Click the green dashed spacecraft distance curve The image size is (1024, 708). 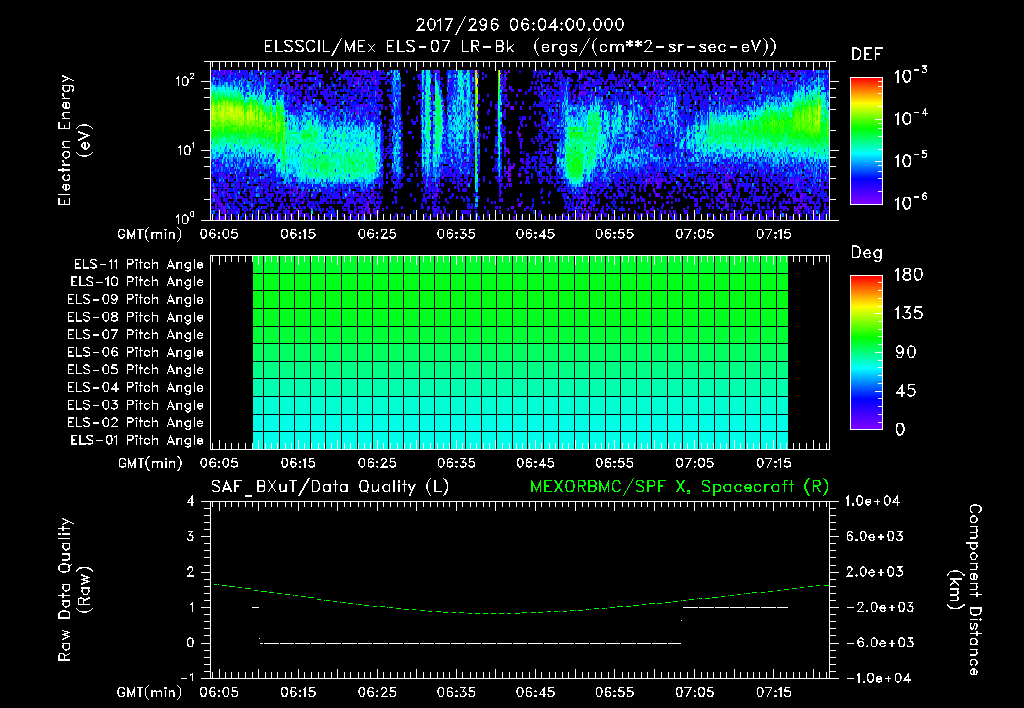coord(522,613)
